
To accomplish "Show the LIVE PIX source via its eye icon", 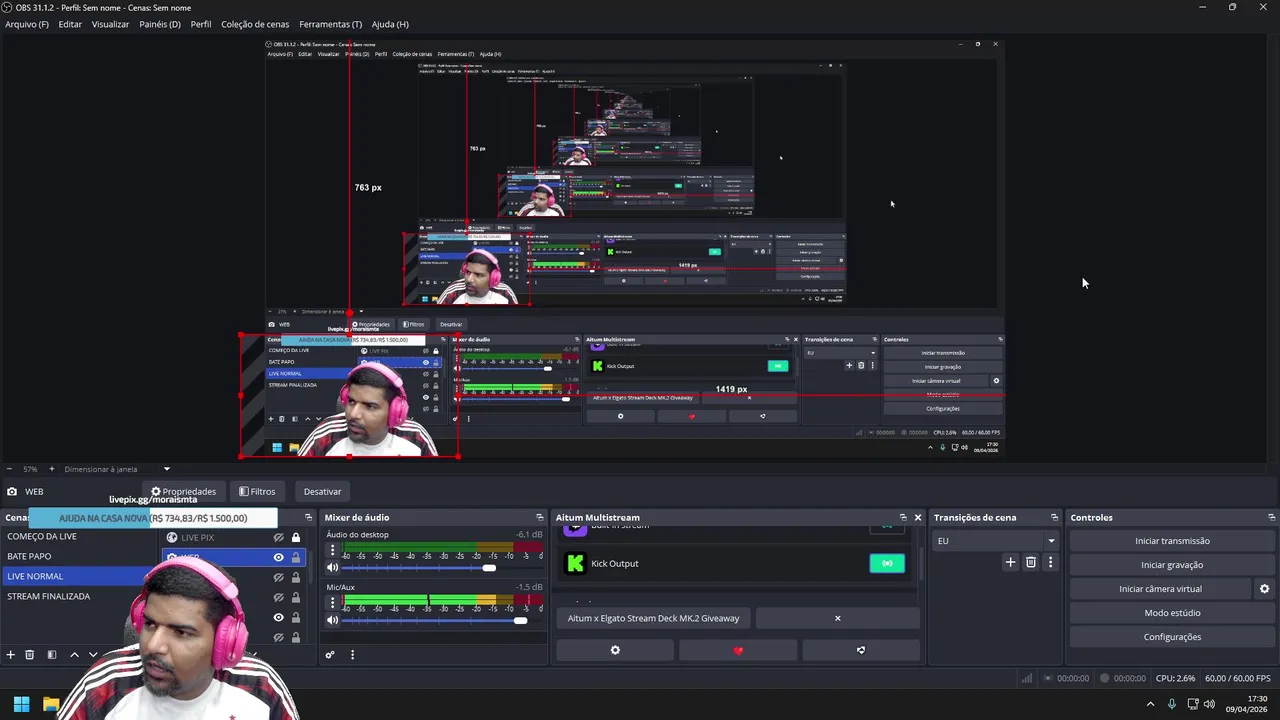I will tap(279, 537).
